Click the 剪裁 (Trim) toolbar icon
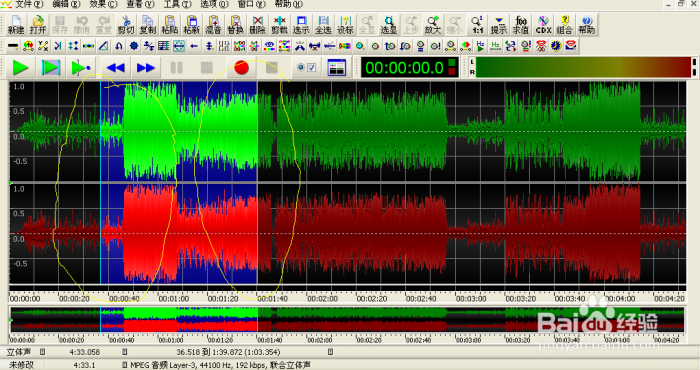The image size is (700, 370). 279,25
